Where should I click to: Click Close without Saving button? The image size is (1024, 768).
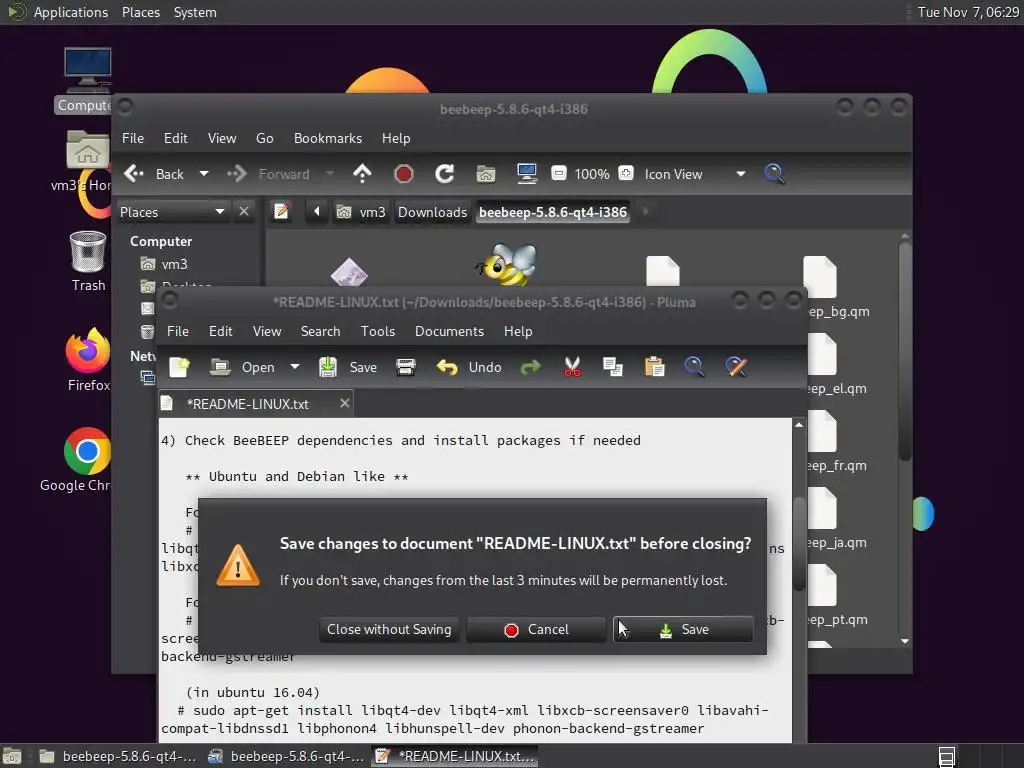click(389, 630)
